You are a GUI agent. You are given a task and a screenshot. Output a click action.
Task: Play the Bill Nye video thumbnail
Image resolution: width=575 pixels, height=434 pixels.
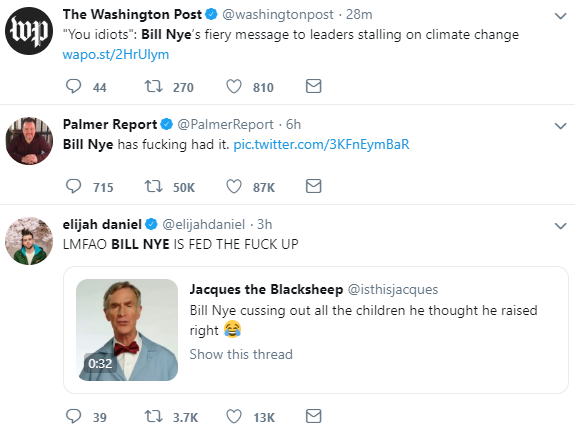coord(127,330)
